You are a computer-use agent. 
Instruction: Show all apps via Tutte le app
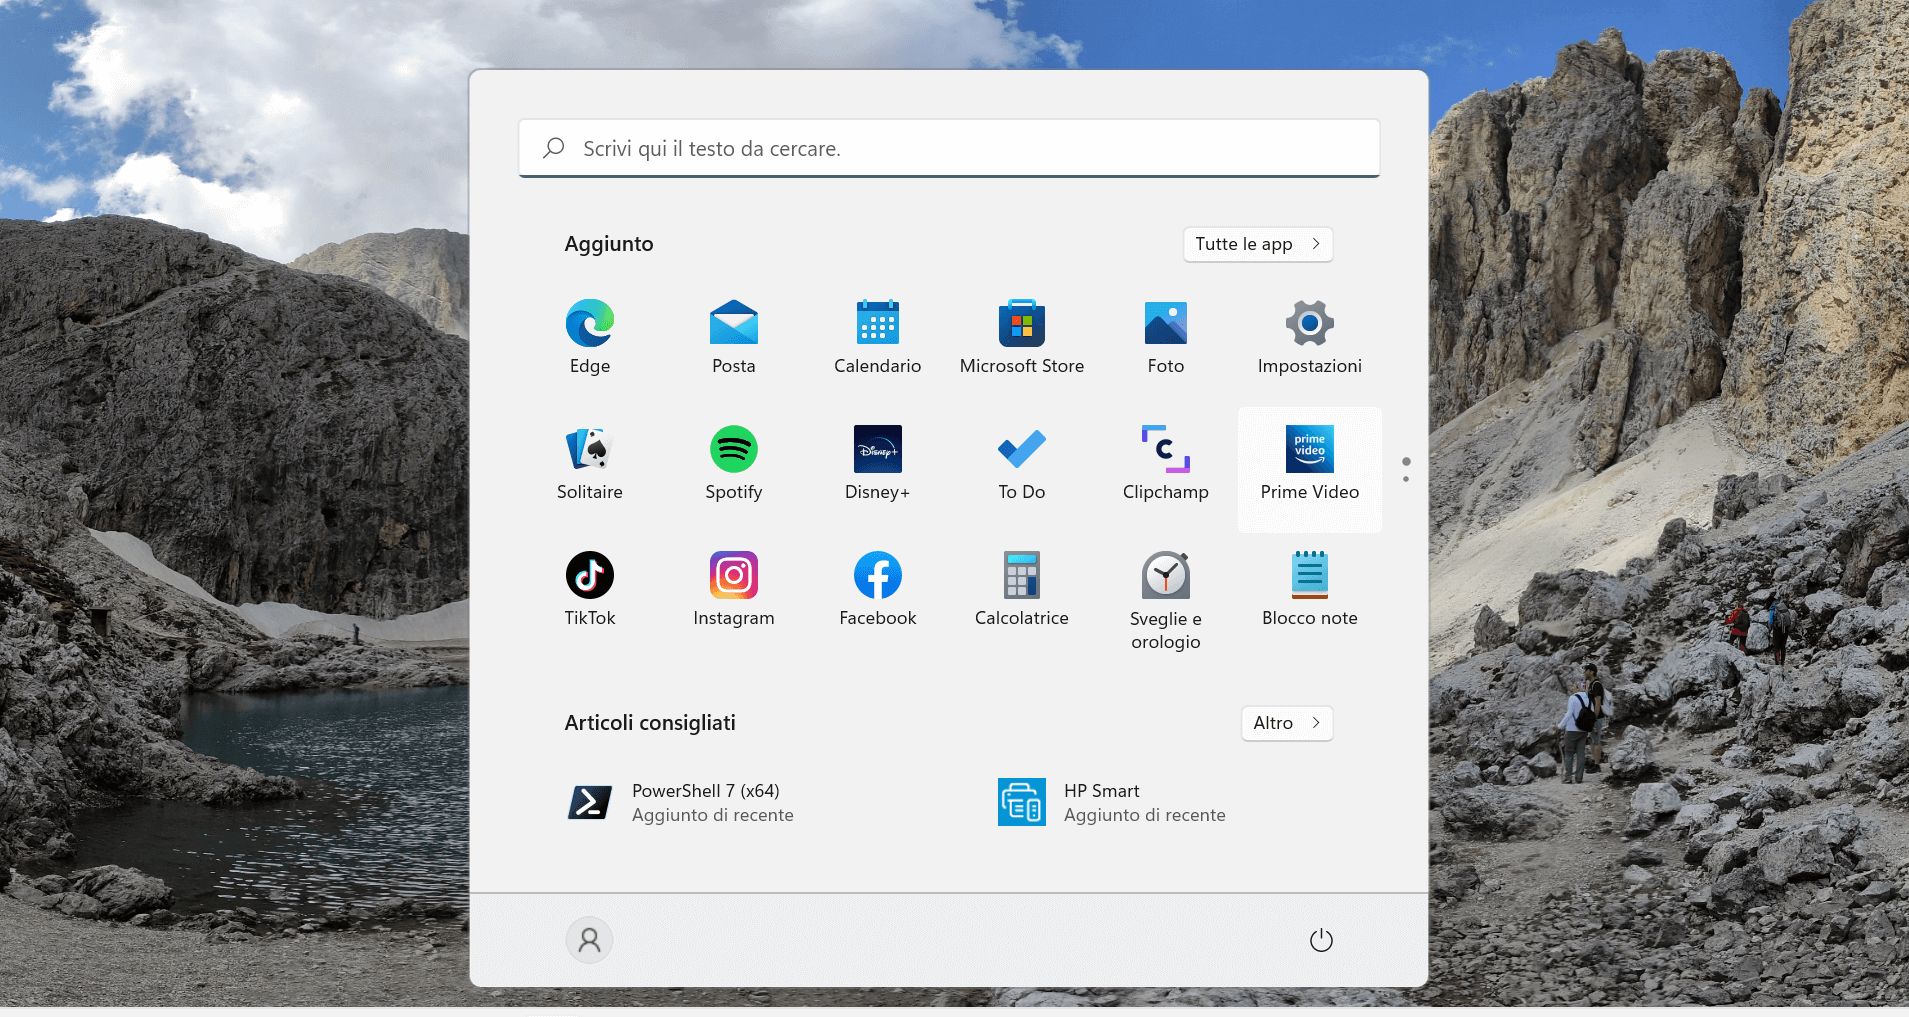(1258, 244)
